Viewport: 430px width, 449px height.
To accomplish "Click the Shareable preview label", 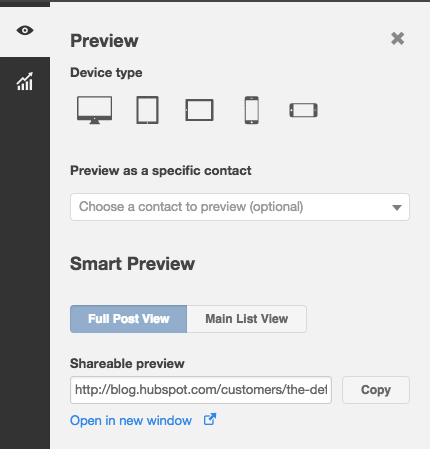I will 127,364.
